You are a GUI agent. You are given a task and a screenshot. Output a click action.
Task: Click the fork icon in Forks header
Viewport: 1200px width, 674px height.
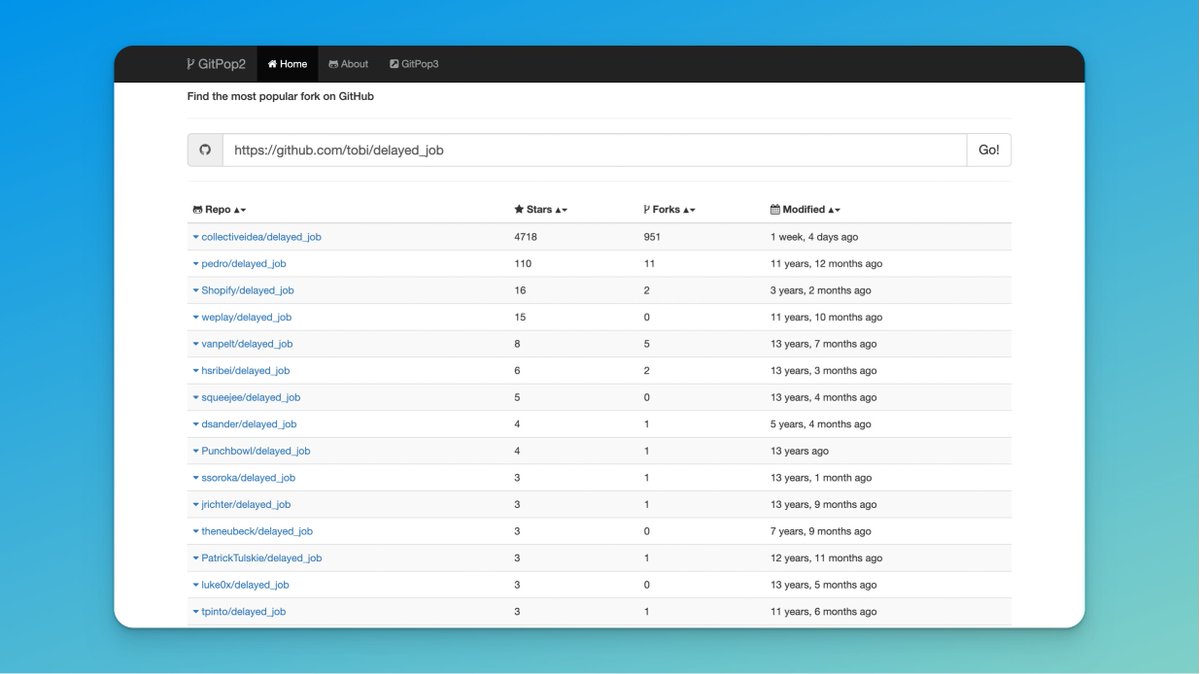click(x=647, y=210)
